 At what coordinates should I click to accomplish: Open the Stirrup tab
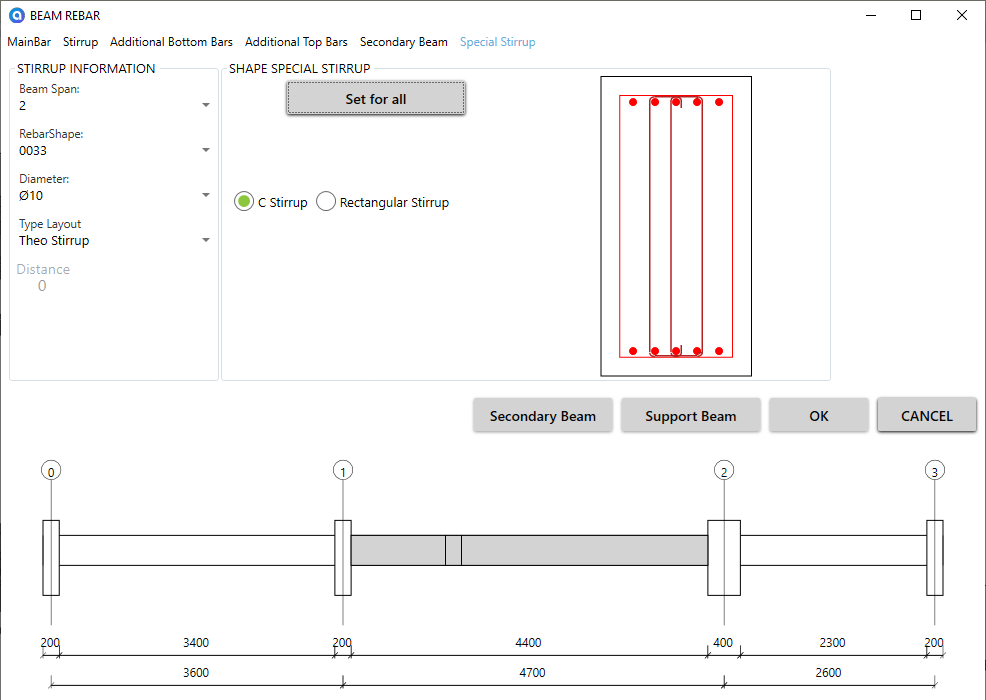point(80,42)
